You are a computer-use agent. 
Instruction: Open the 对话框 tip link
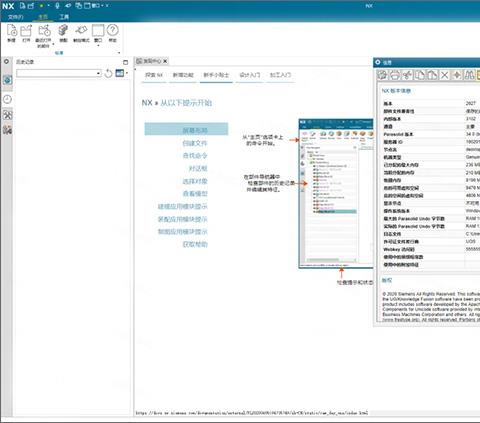coord(198,168)
